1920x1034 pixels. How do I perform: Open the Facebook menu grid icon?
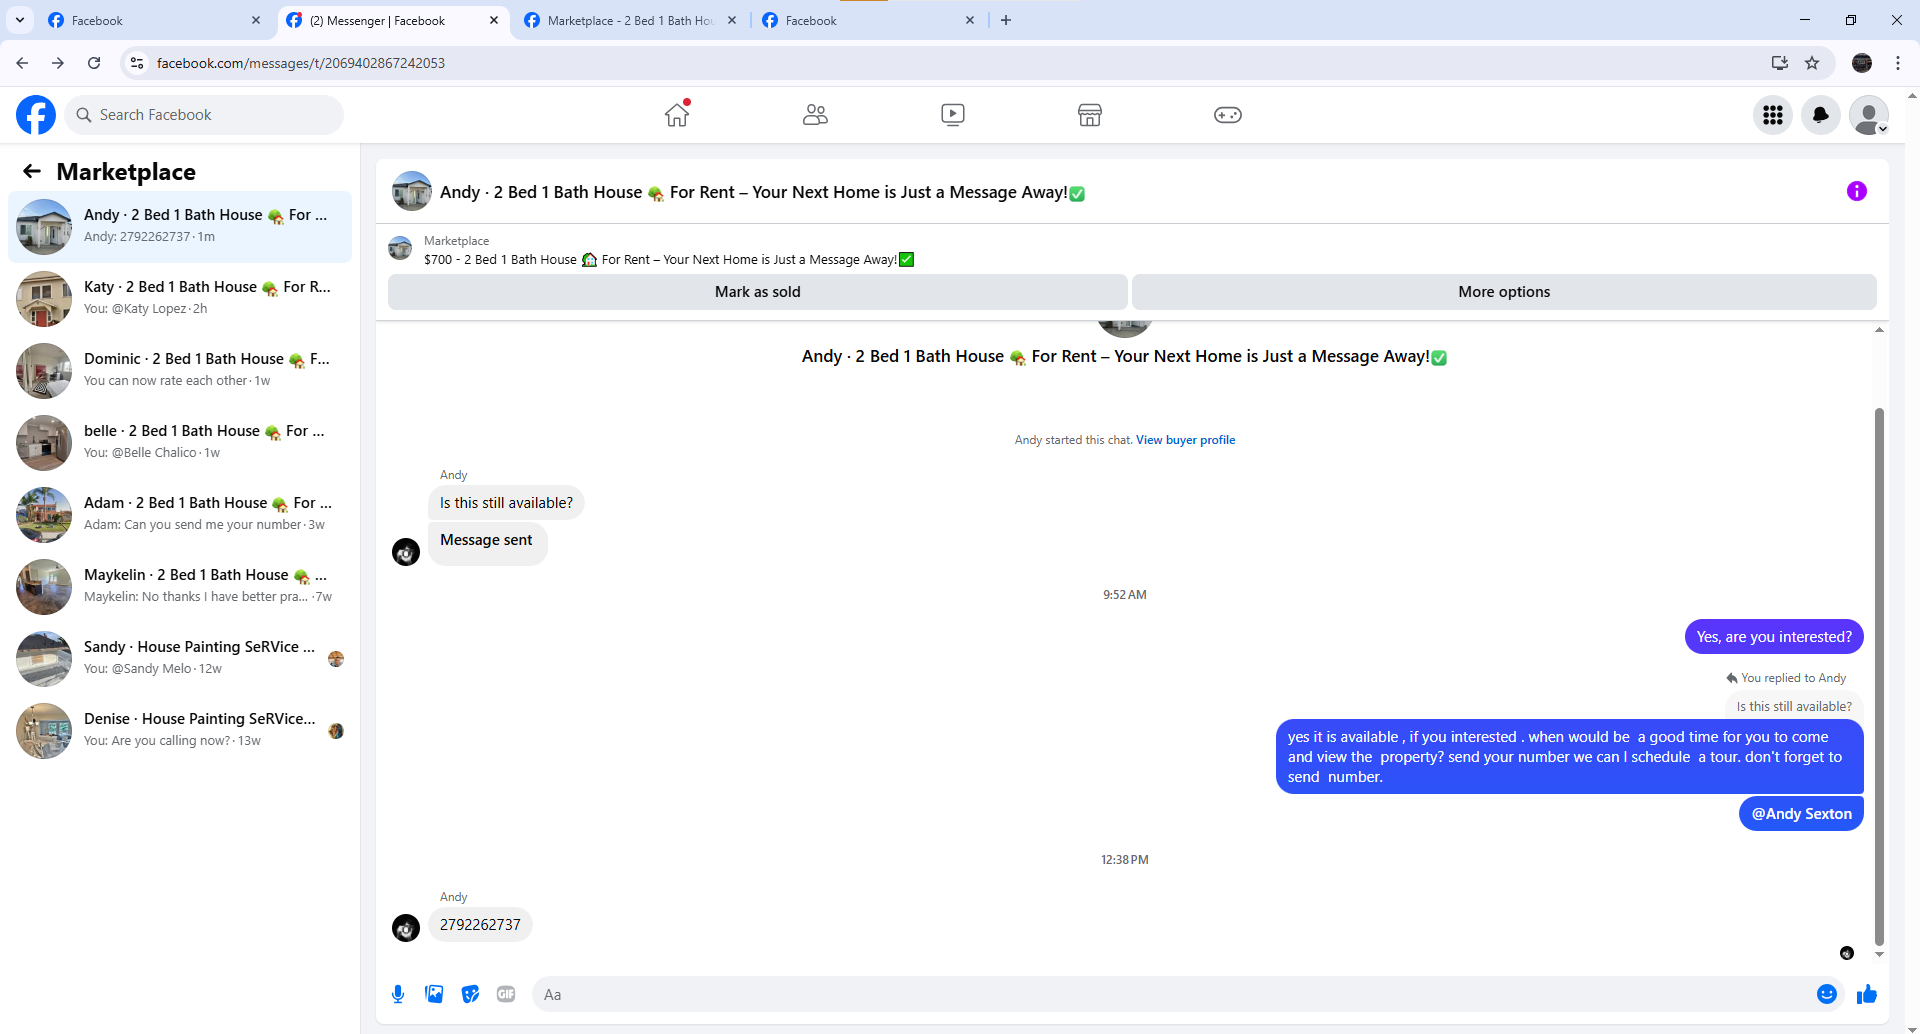click(1773, 115)
